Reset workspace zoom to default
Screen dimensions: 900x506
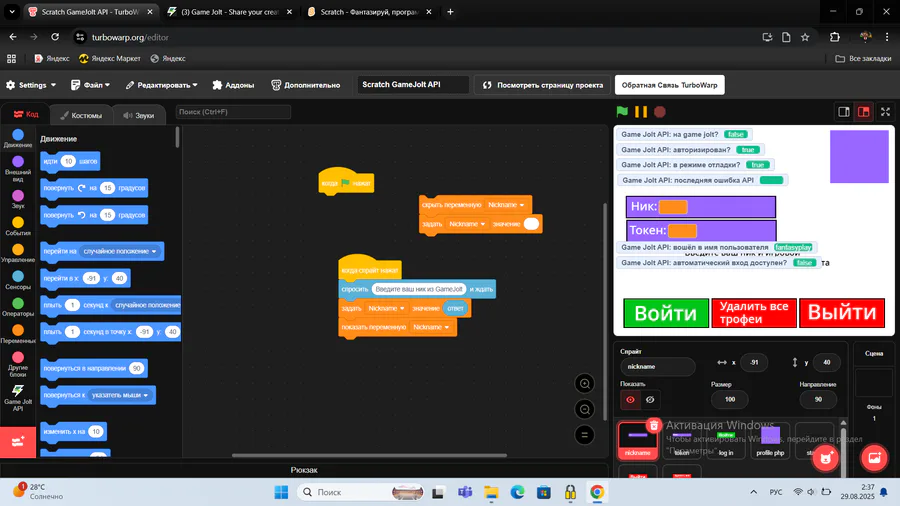tap(584, 435)
